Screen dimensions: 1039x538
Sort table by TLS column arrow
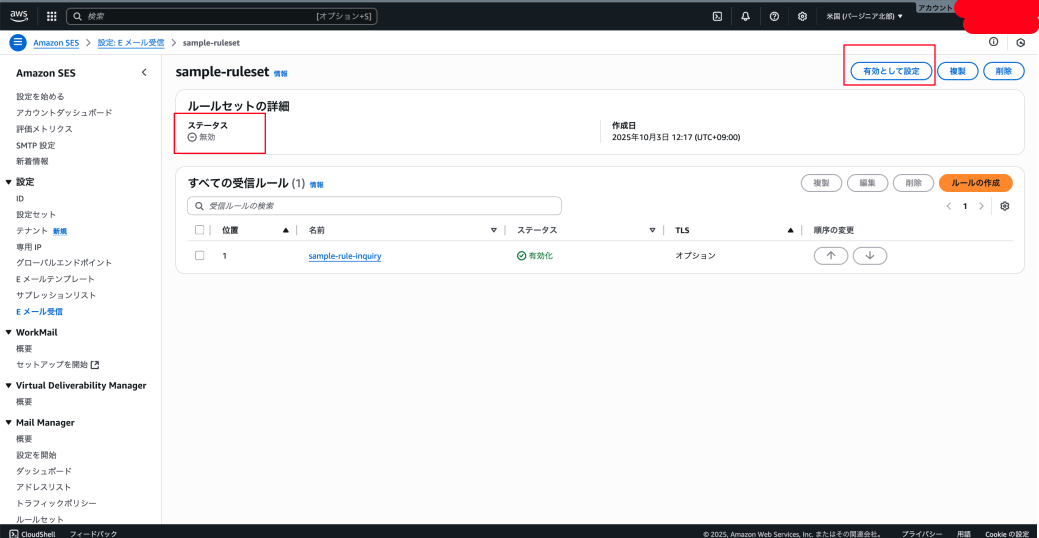point(791,231)
